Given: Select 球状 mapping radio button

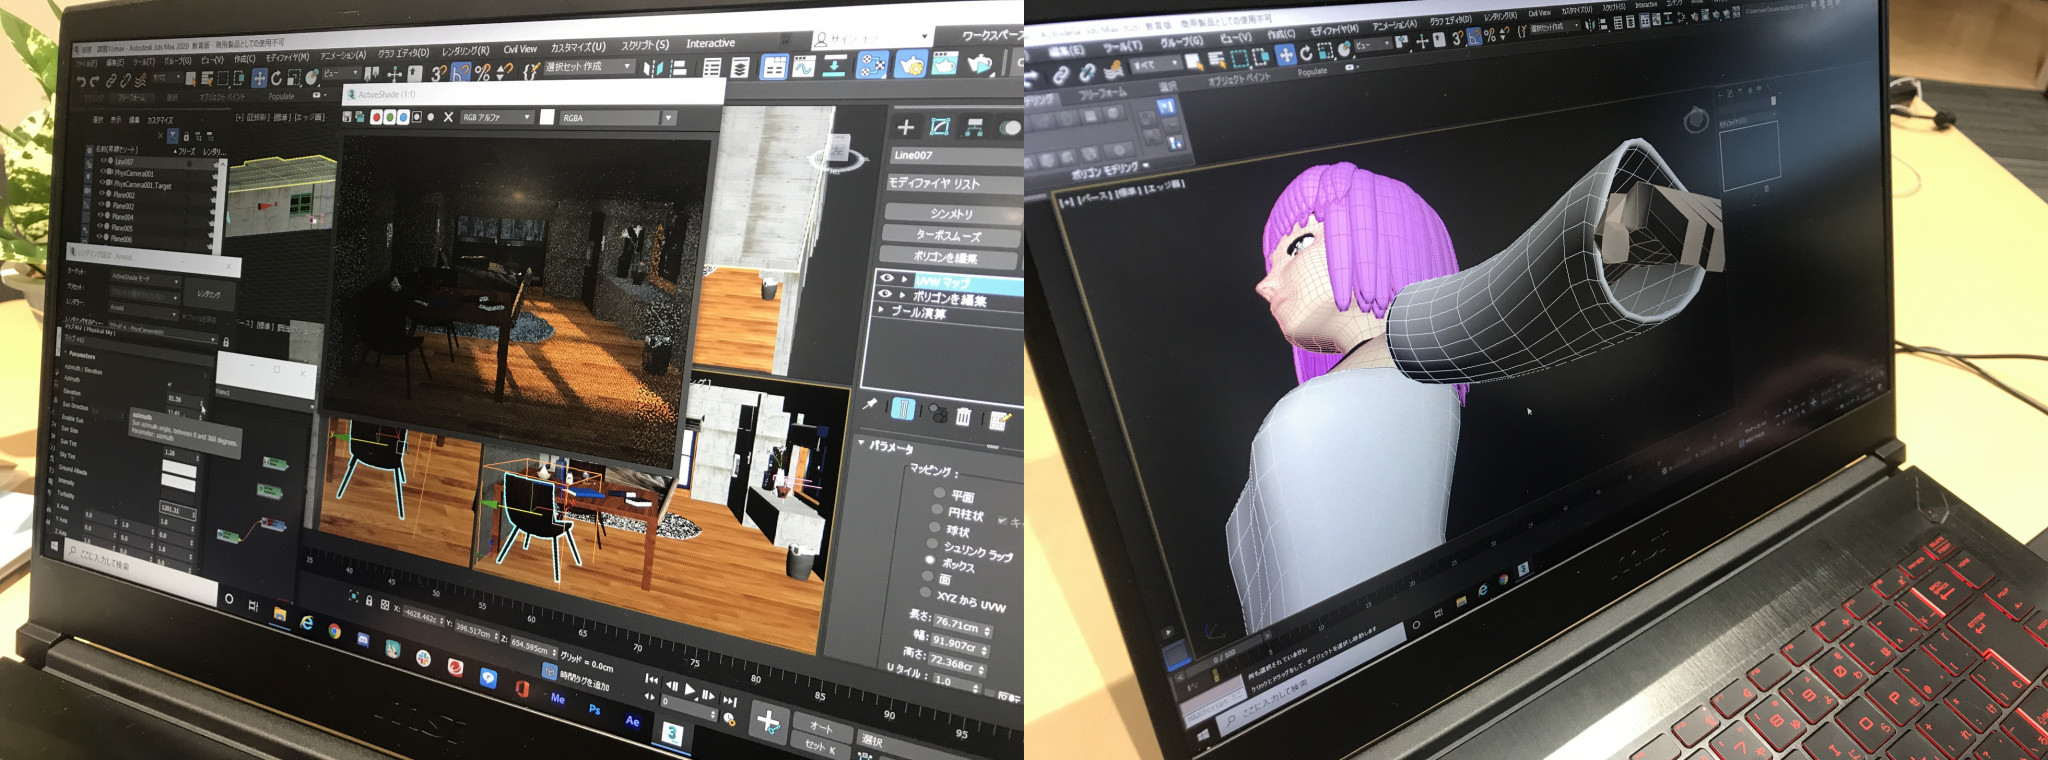Looking at the screenshot, I should pyautogui.click(x=935, y=527).
